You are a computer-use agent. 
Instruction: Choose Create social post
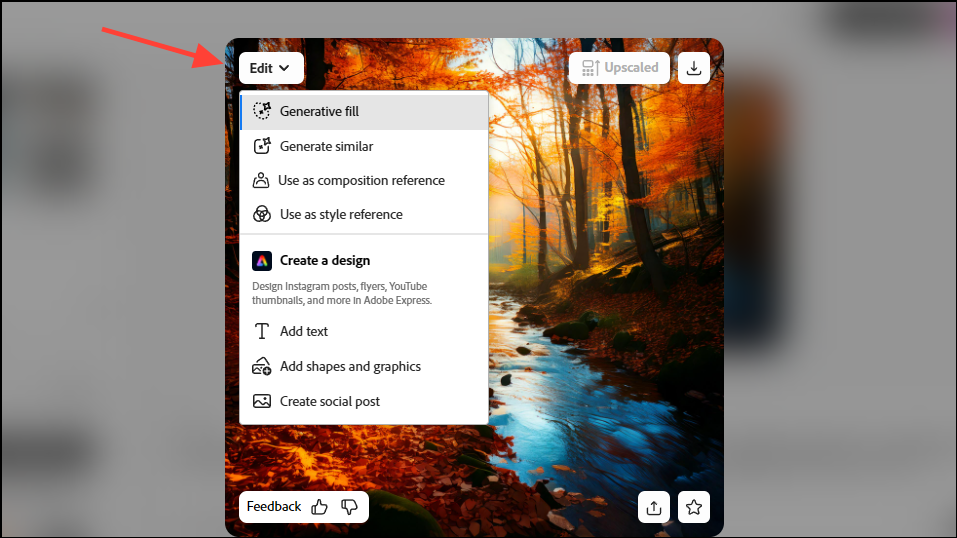364,401
